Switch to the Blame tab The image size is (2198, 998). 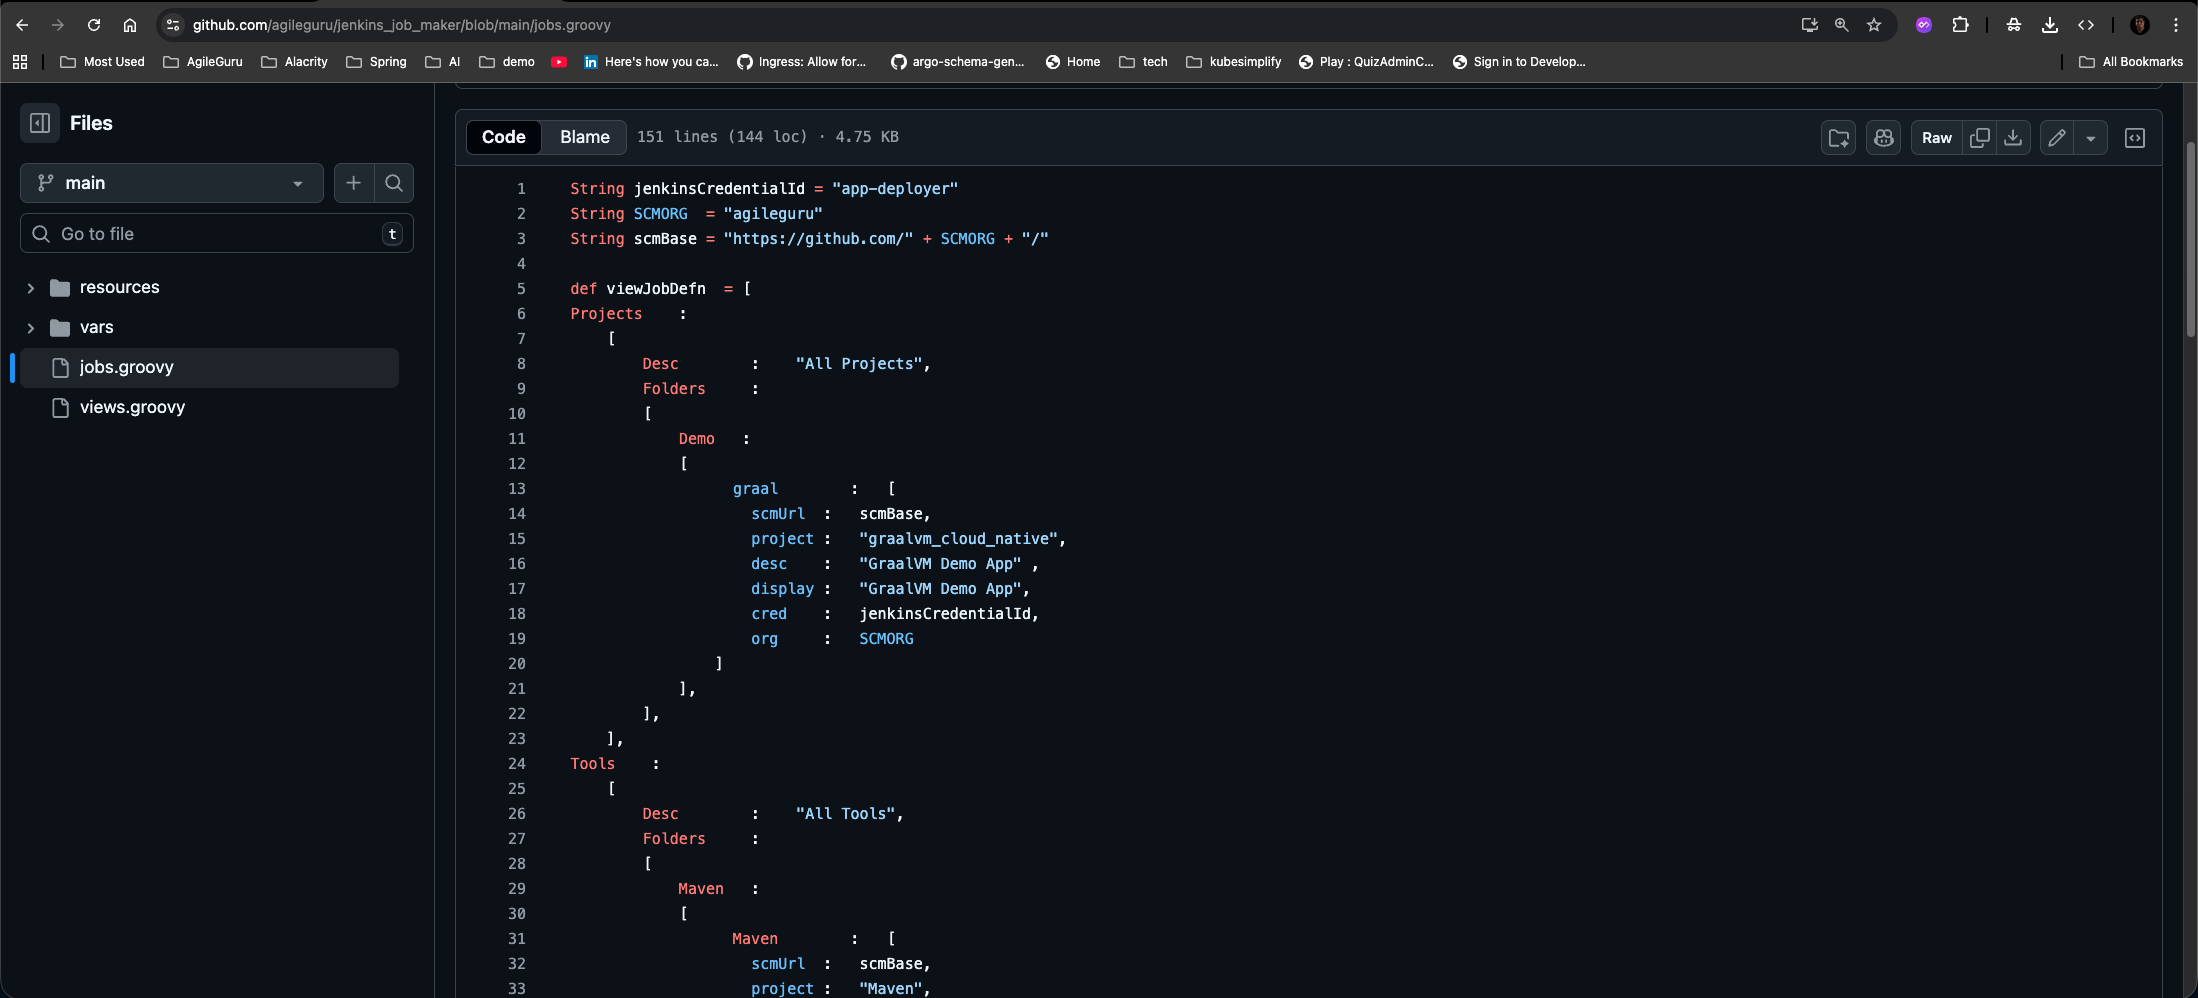(x=584, y=137)
